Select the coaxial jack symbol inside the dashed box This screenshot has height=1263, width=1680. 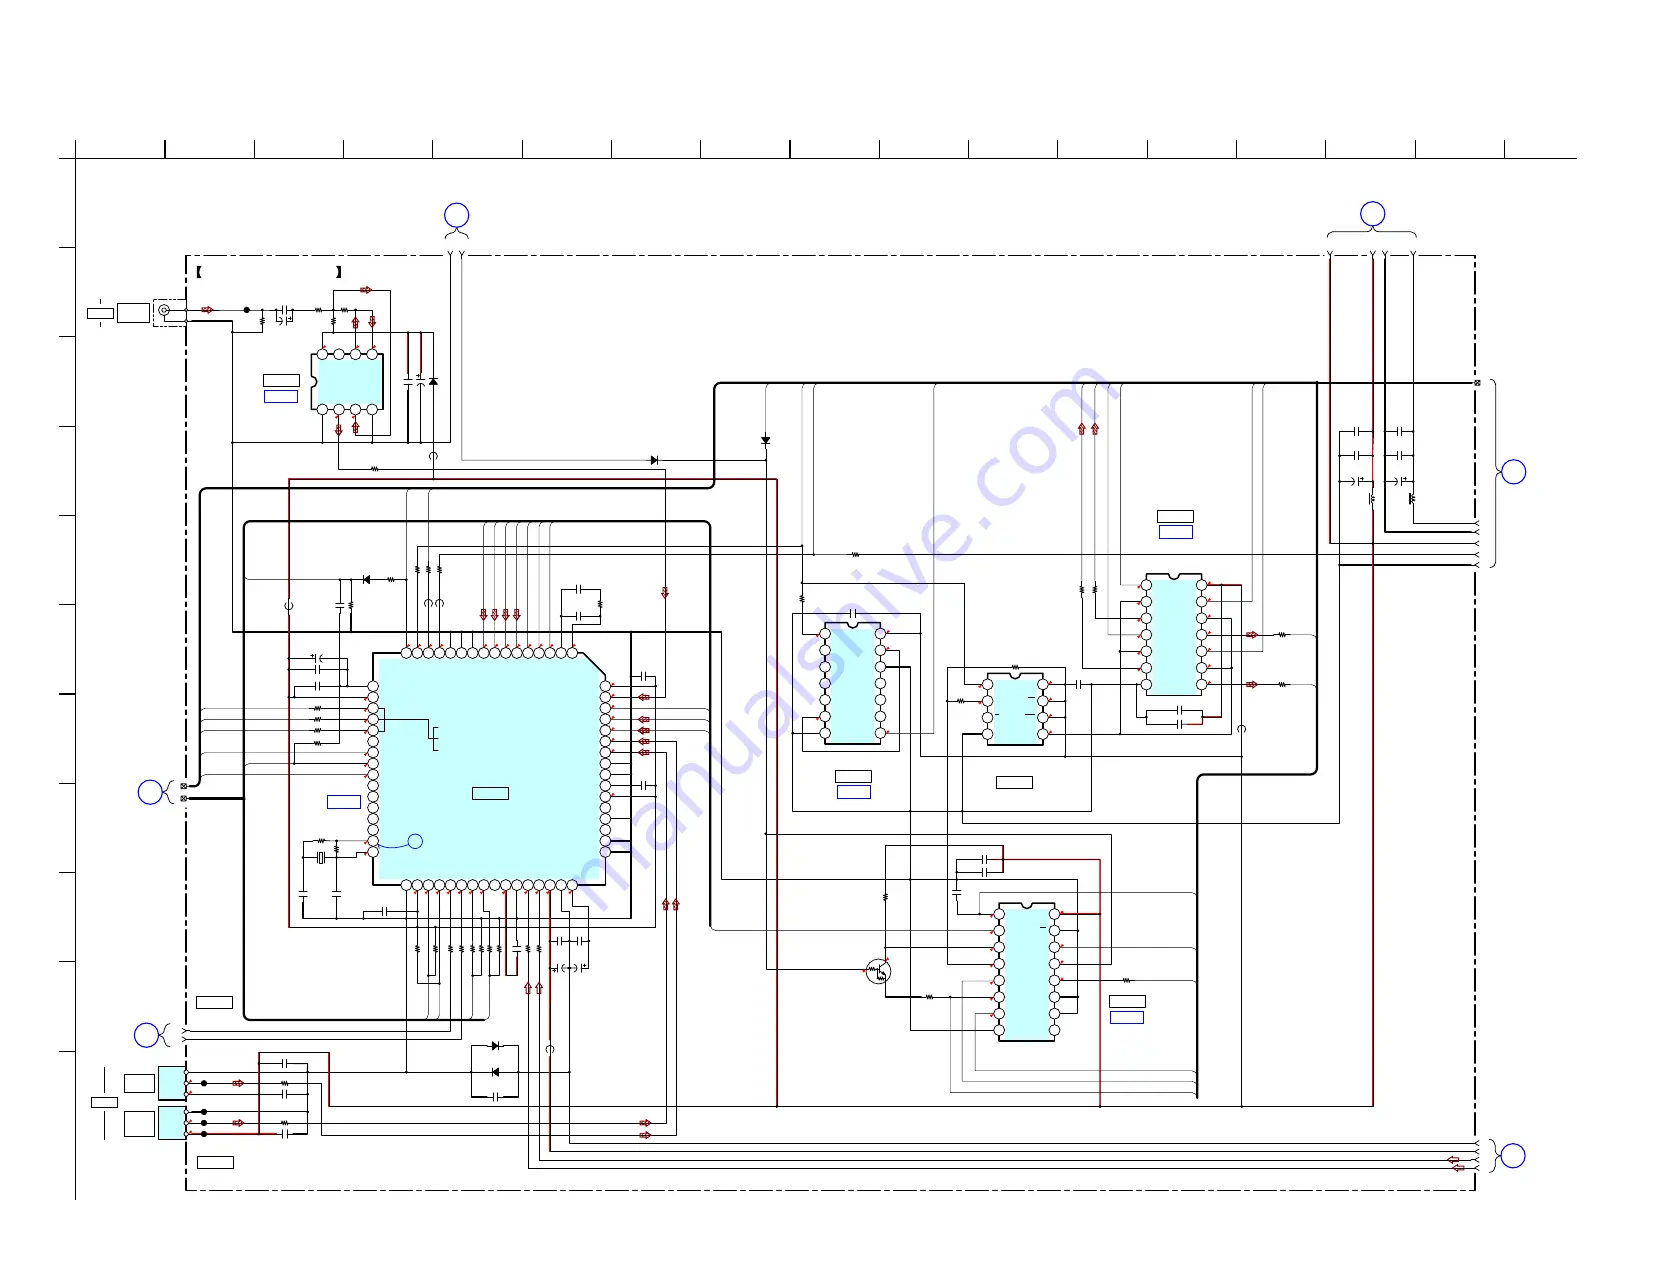pos(165,310)
